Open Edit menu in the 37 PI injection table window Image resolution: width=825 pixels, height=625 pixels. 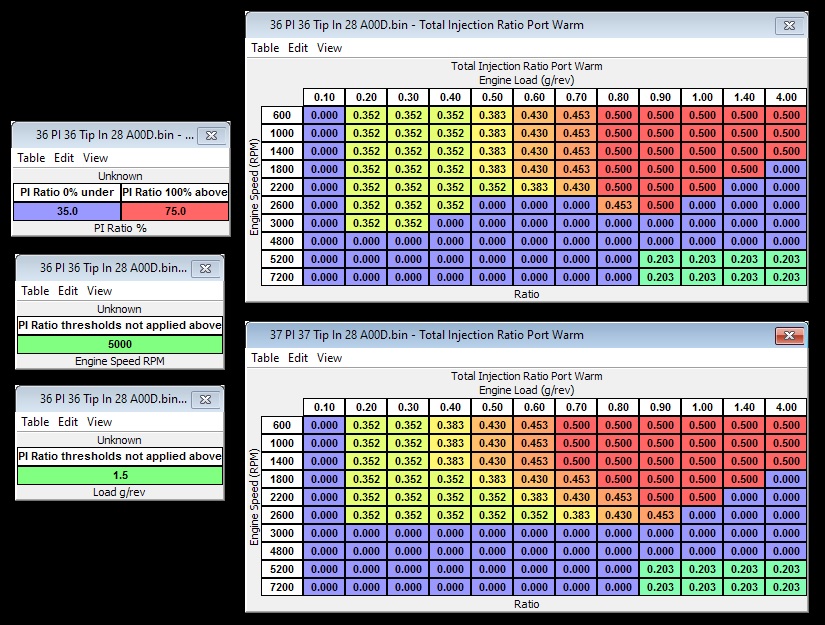coord(298,358)
